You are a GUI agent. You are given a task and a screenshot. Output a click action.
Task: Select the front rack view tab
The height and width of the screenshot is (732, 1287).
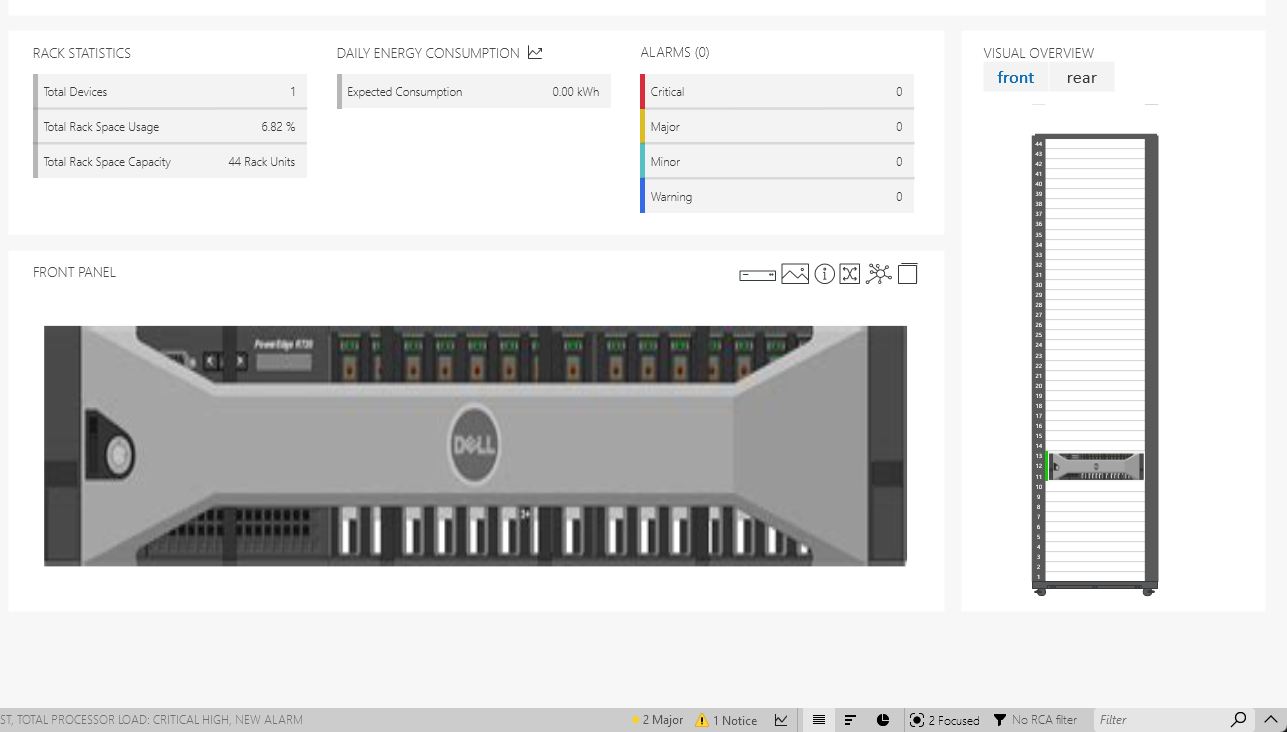1015,78
